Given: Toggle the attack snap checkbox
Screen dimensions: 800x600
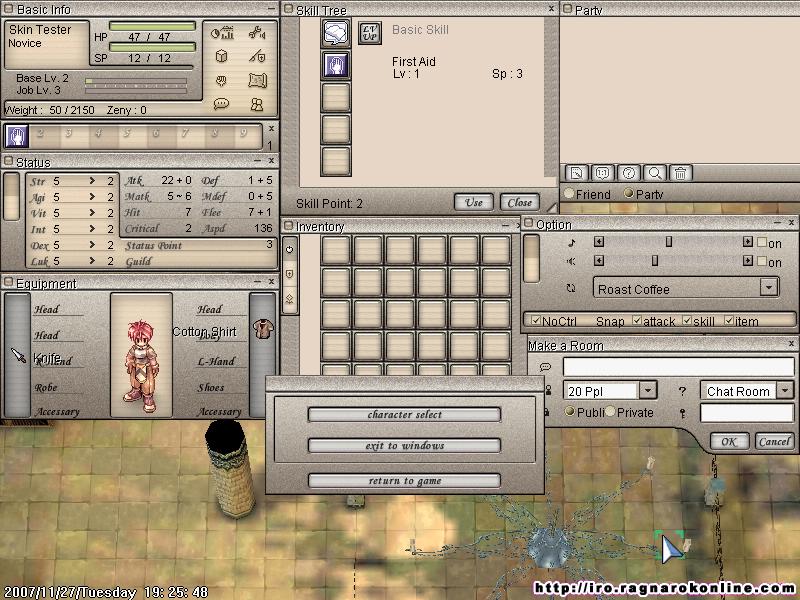Looking at the screenshot, I should pyautogui.click(x=637, y=320).
